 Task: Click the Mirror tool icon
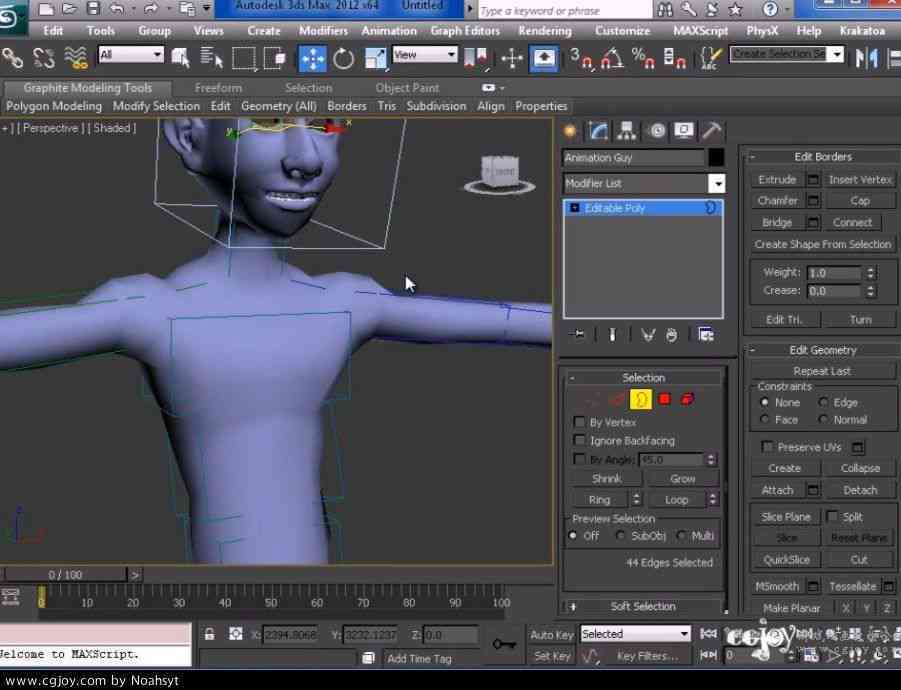pos(867,58)
